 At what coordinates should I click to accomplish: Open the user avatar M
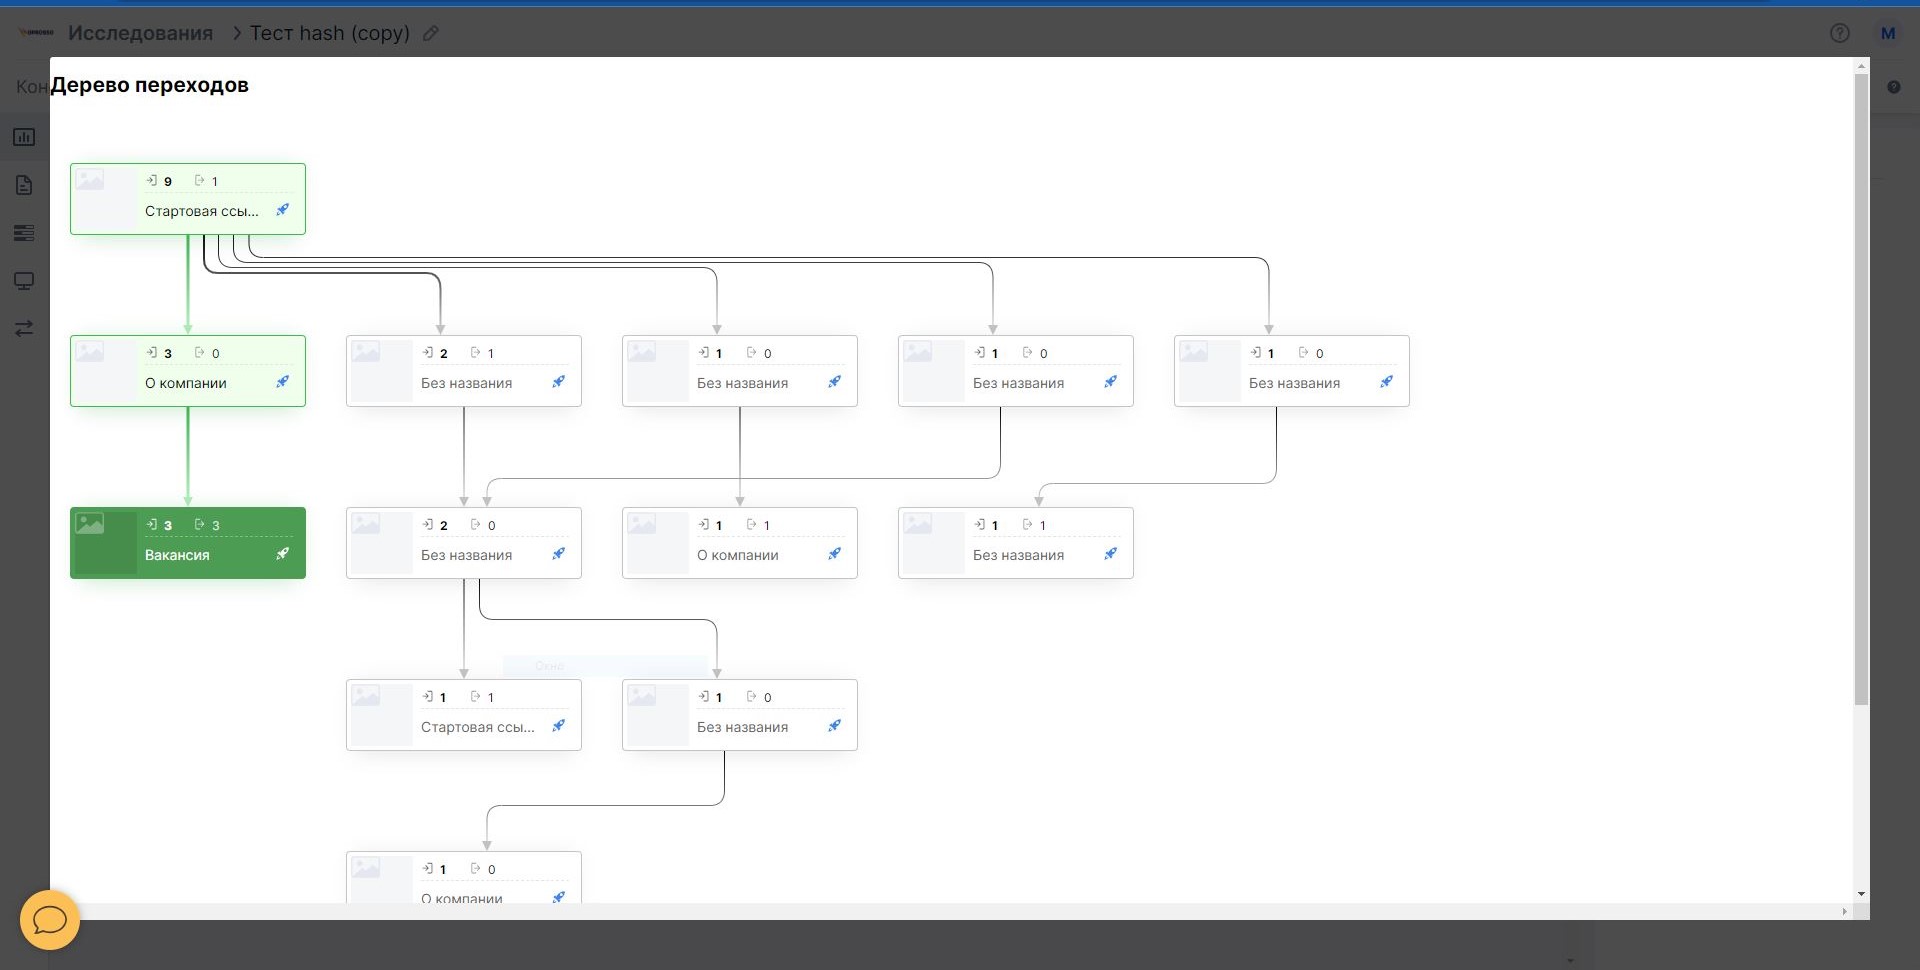point(1887,33)
